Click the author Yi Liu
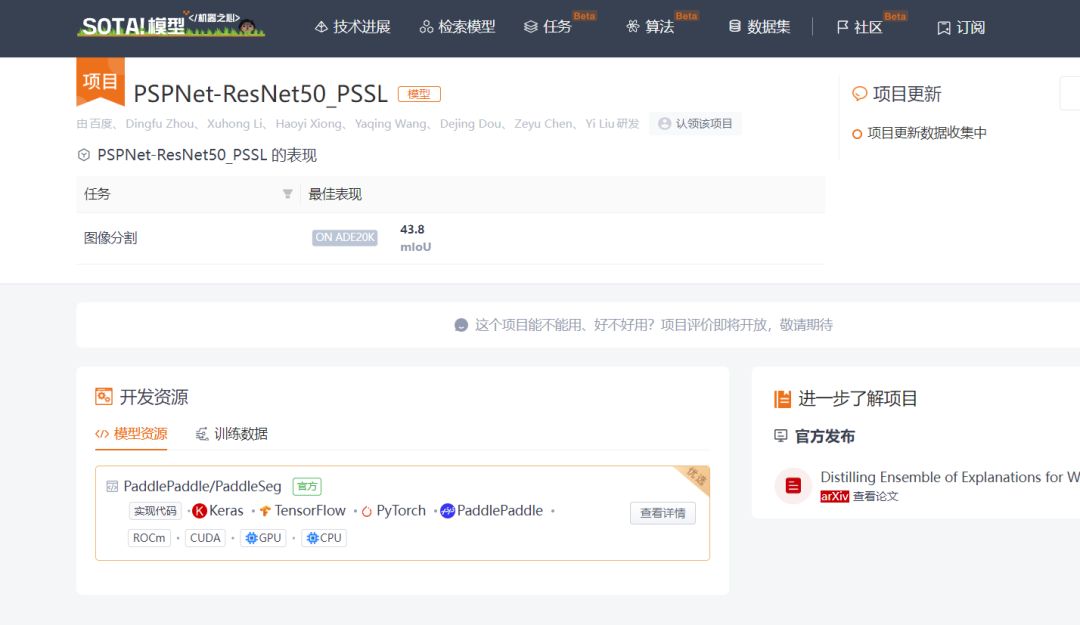The width and height of the screenshot is (1080, 625). tap(600, 124)
